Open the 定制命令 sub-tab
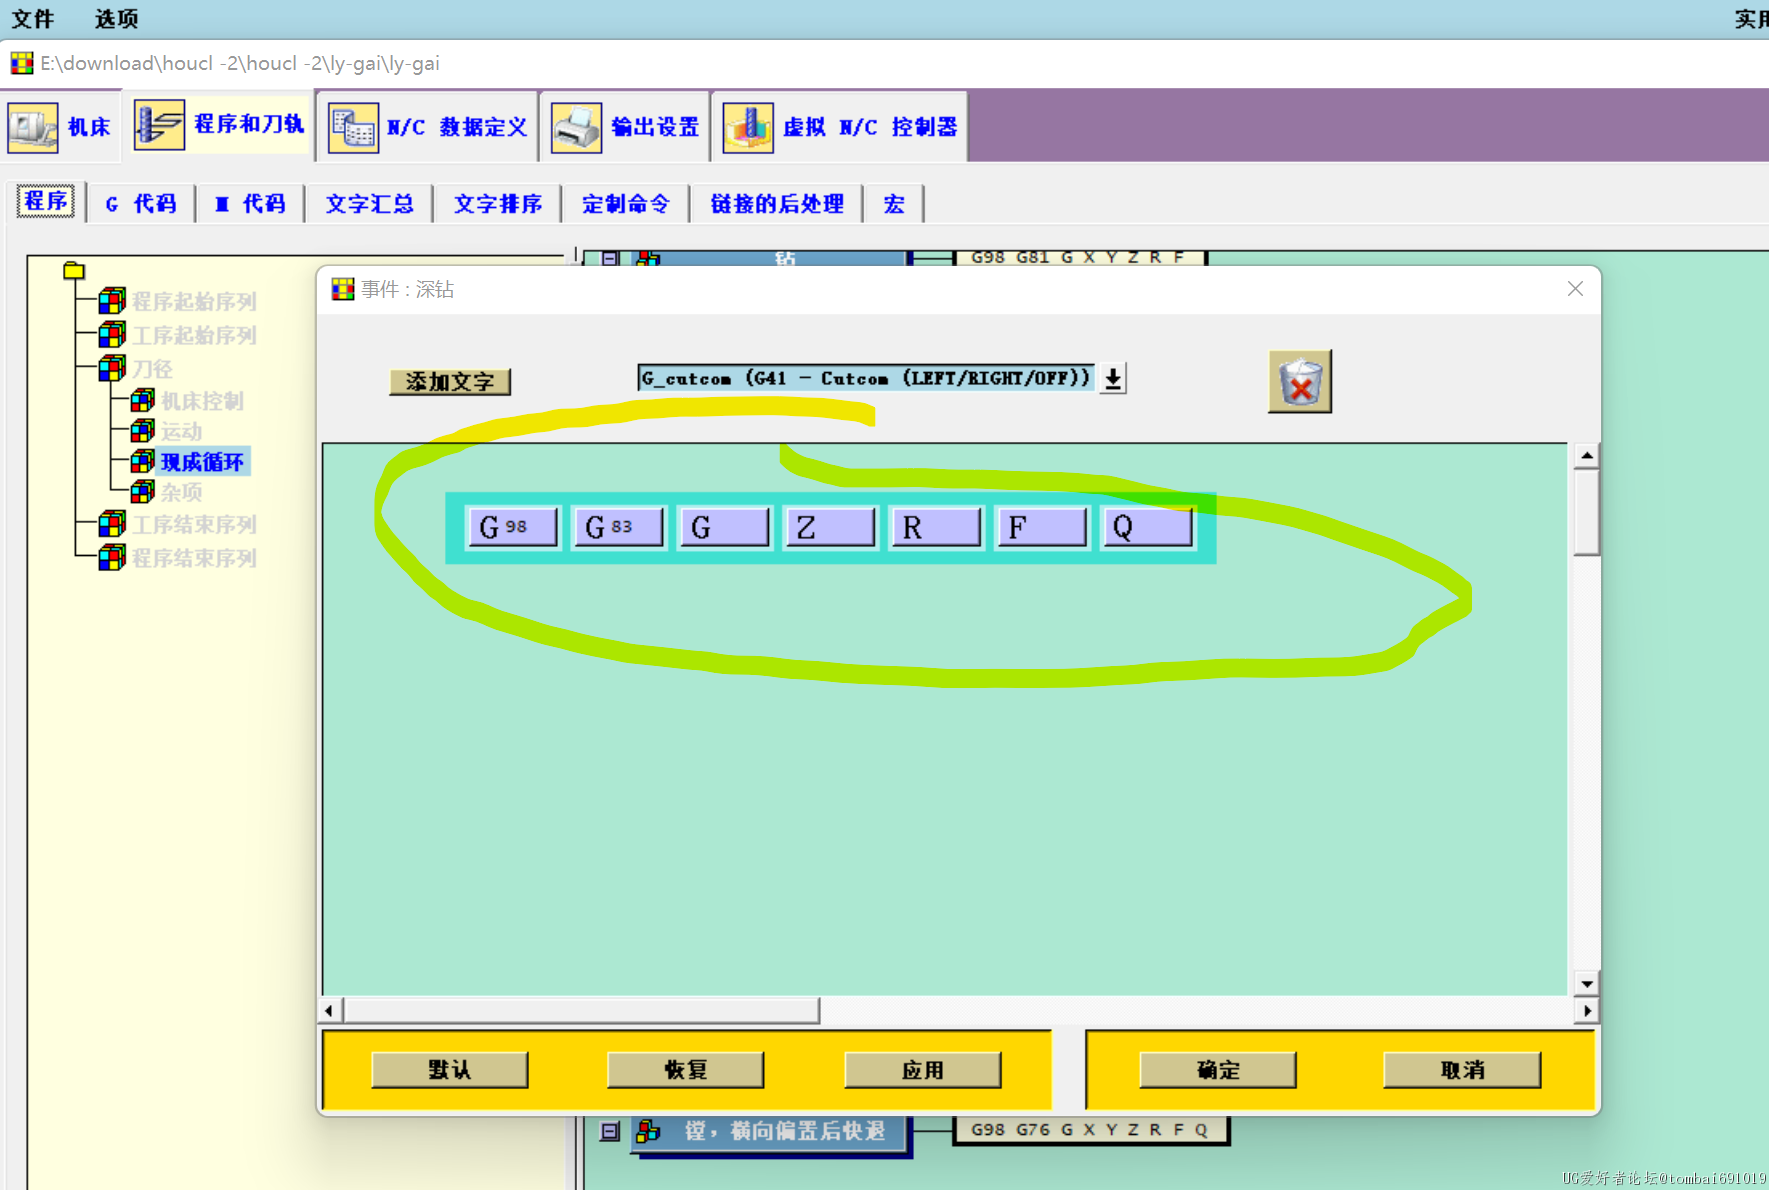1769x1190 pixels. [626, 204]
